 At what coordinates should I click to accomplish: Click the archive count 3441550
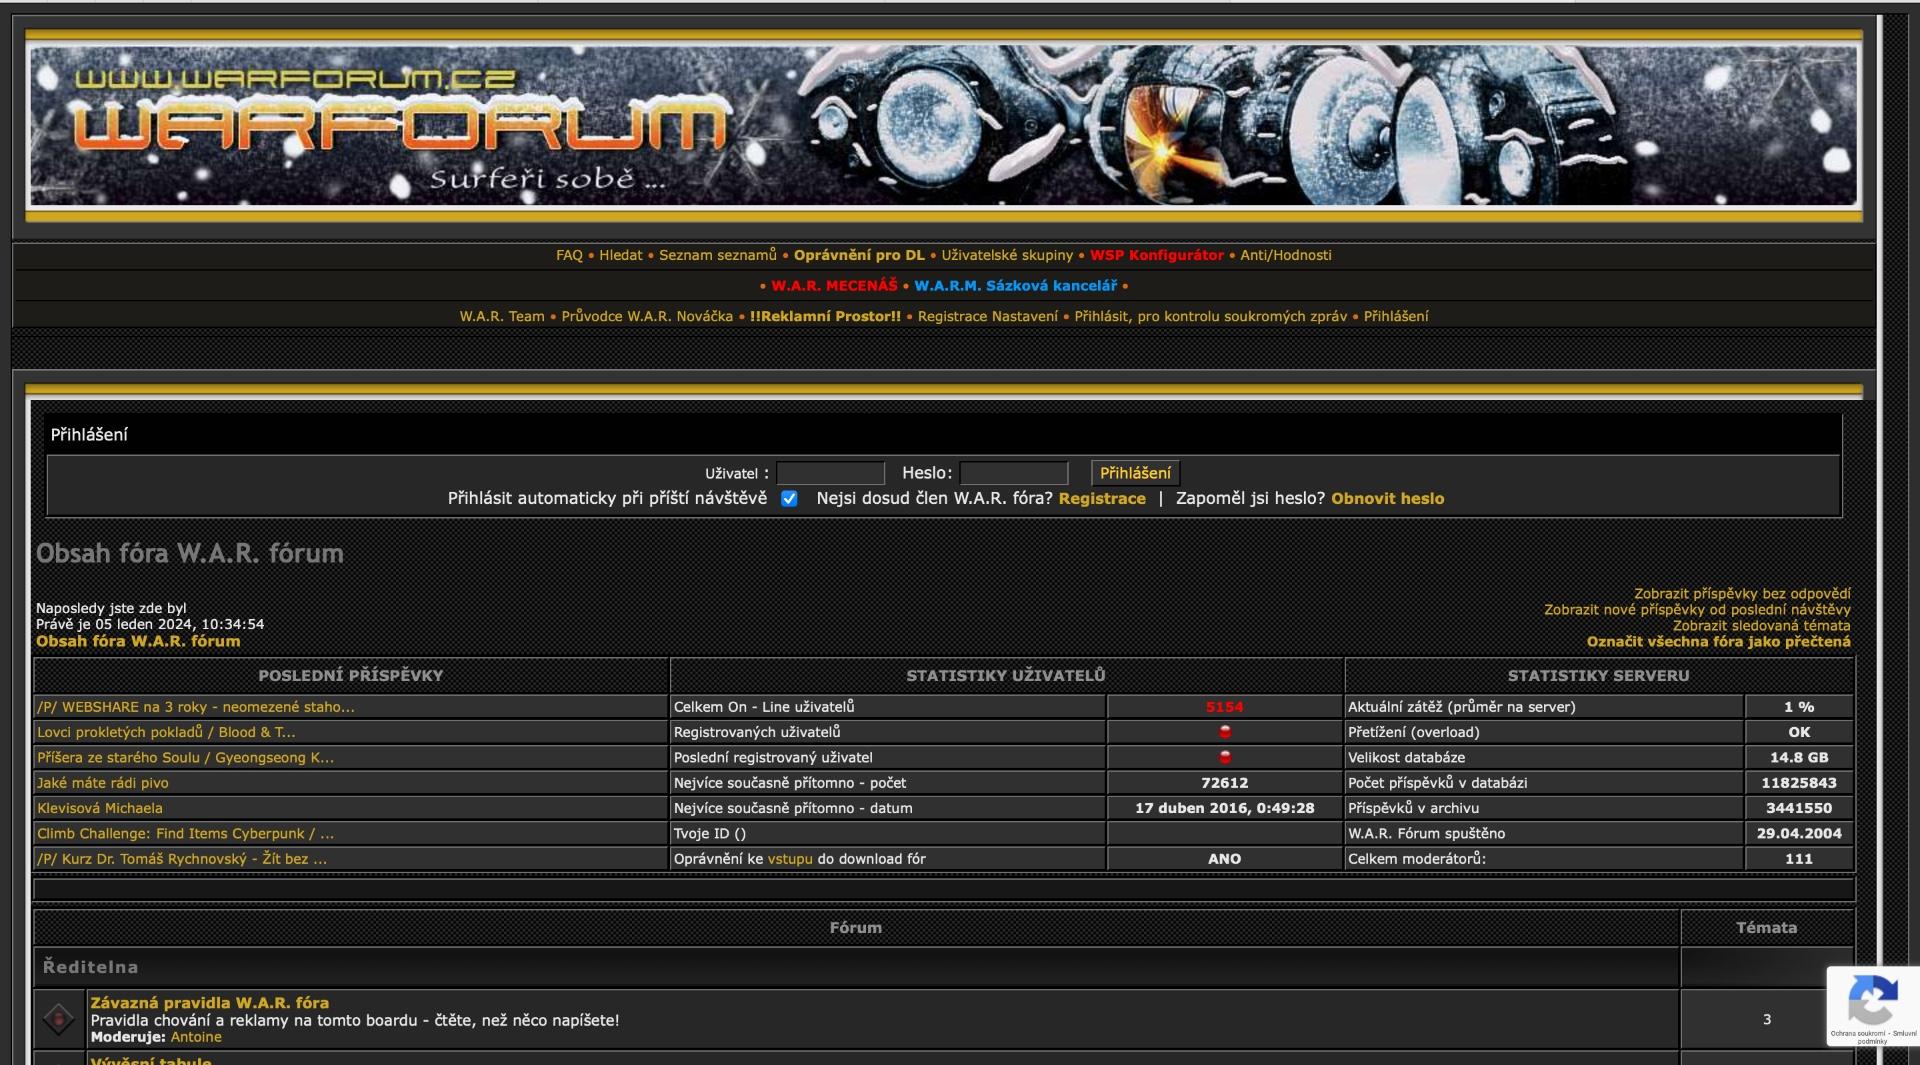[x=1798, y=808]
